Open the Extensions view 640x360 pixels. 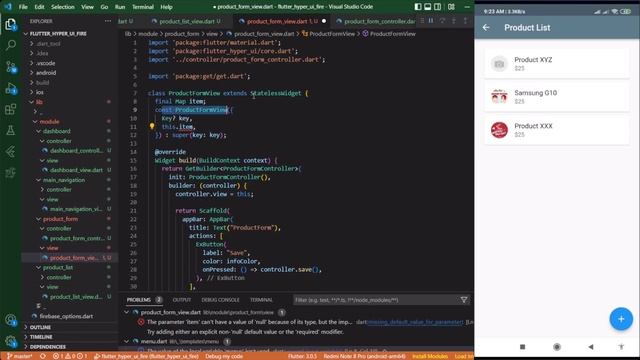[11, 109]
